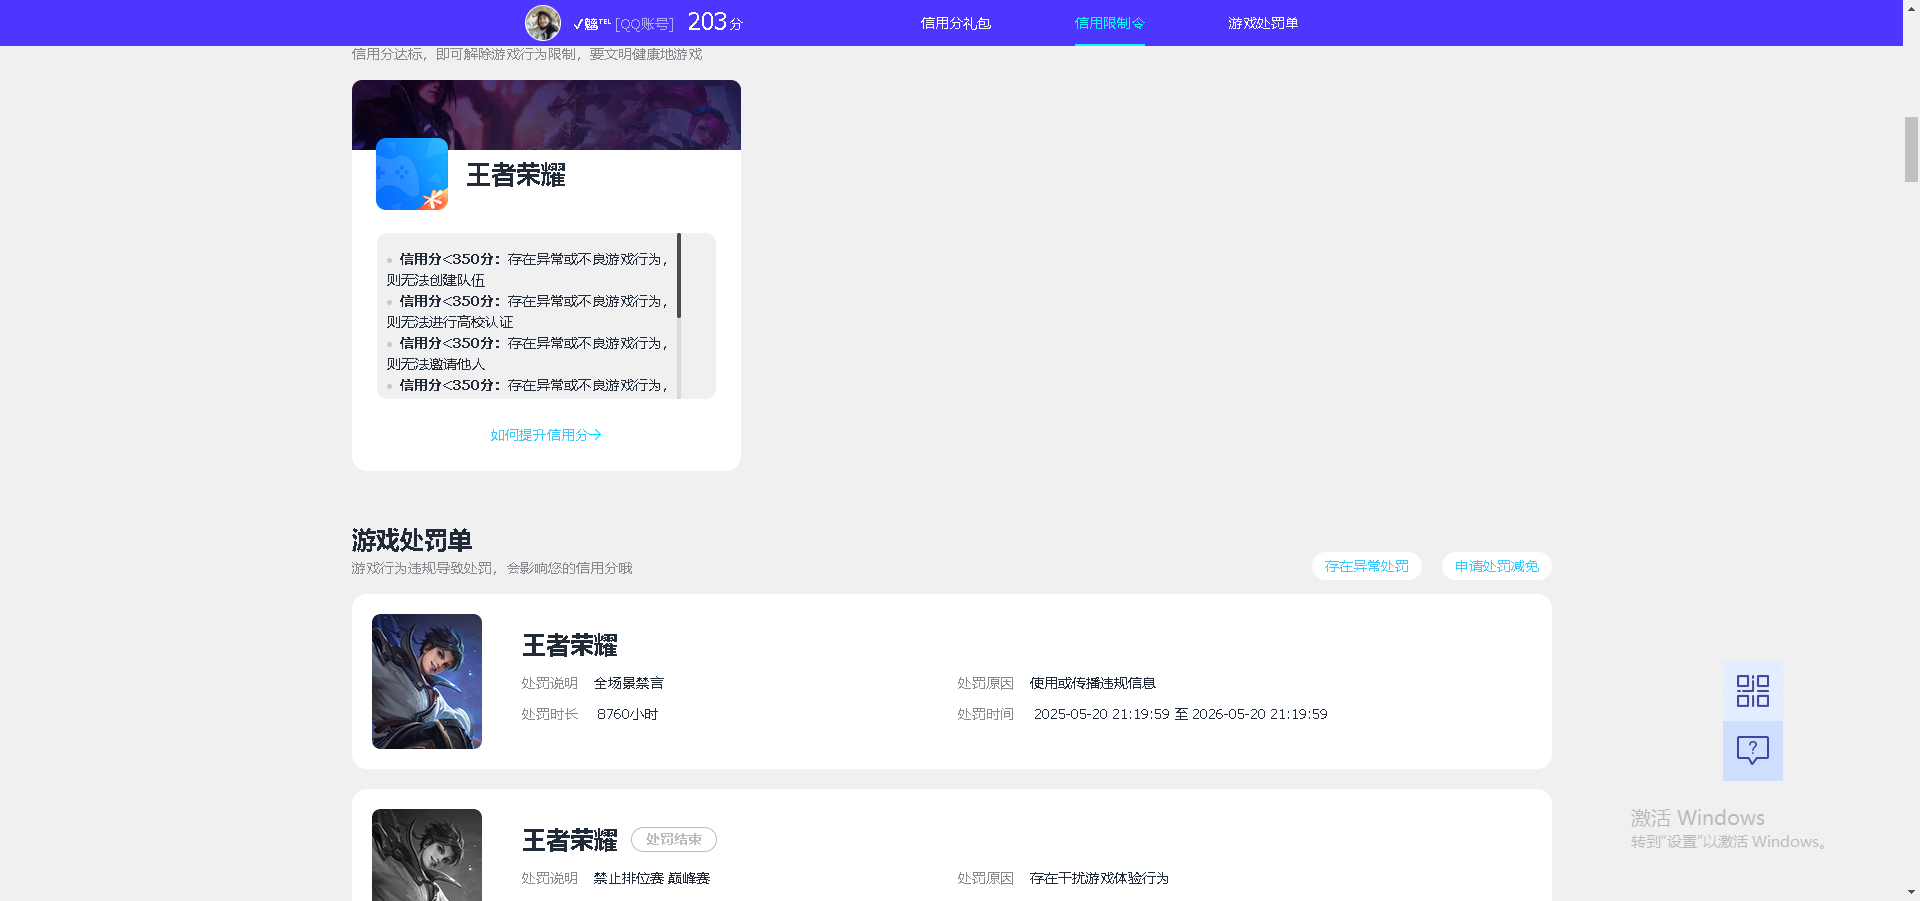Switch to the 信用分礼包 tab
The width and height of the screenshot is (1920, 901).
pyautogui.click(x=955, y=22)
